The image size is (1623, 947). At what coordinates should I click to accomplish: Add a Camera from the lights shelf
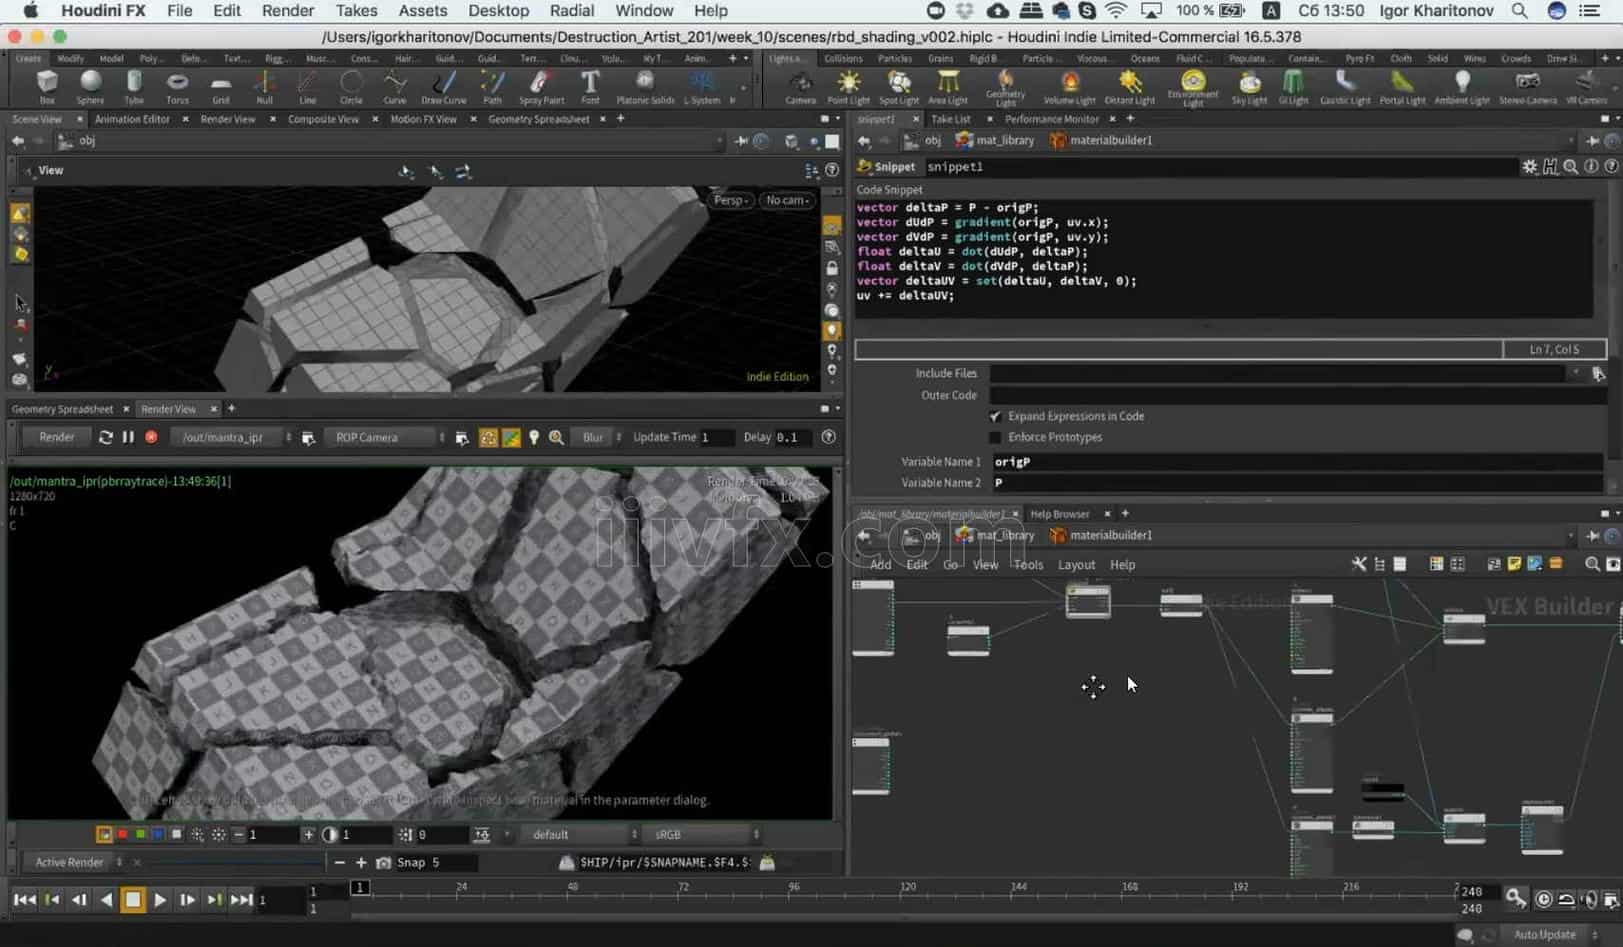[x=800, y=87]
